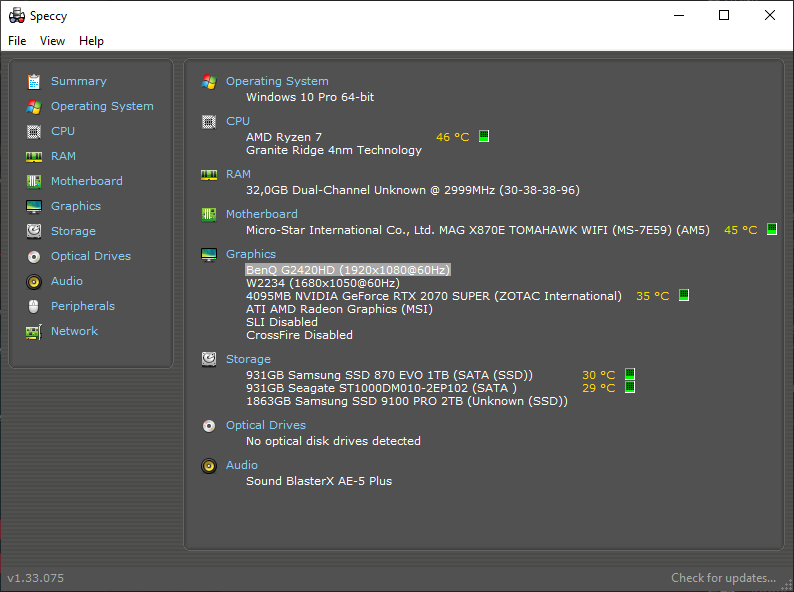Image resolution: width=794 pixels, height=592 pixels.
Task: Click the Graphics monitor icon in sidebar
Action: point(34,206)
